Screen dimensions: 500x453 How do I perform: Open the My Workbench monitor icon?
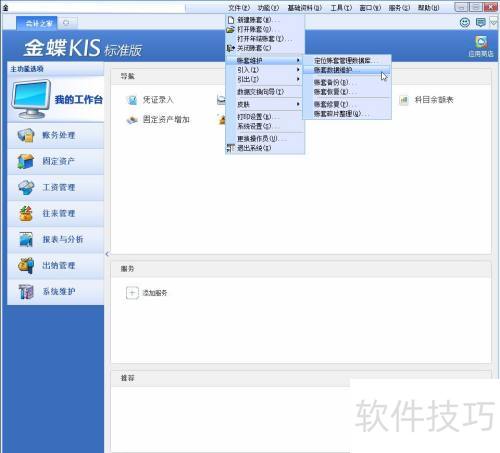[x=31, y=99]
